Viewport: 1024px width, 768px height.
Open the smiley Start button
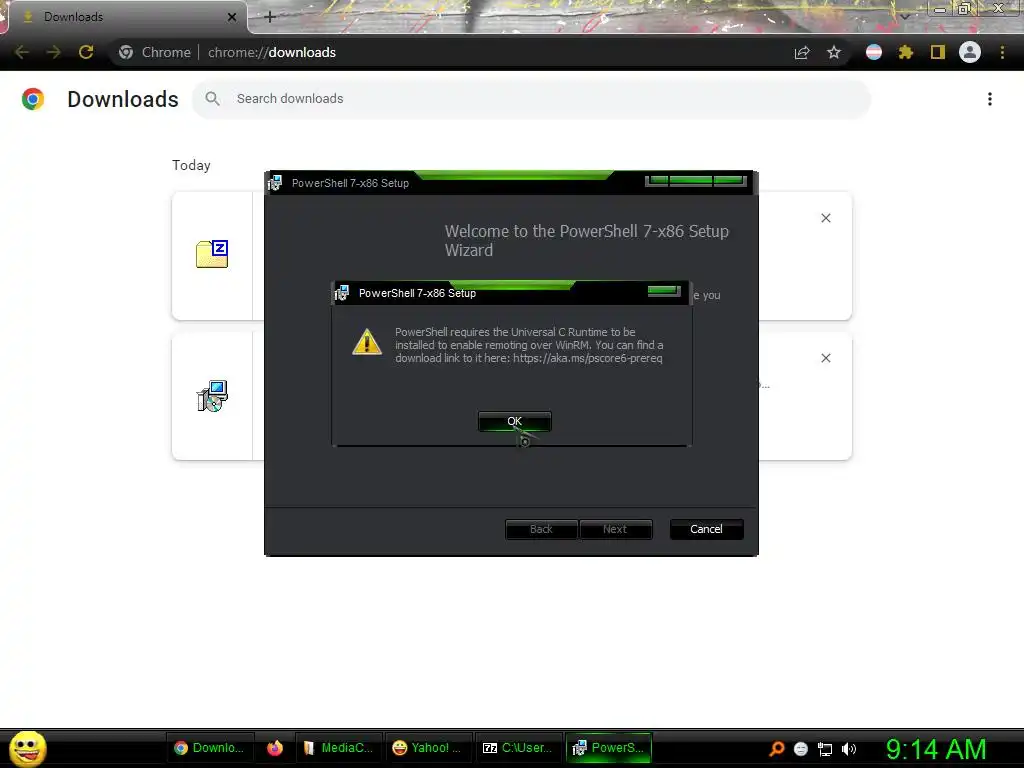27,748
